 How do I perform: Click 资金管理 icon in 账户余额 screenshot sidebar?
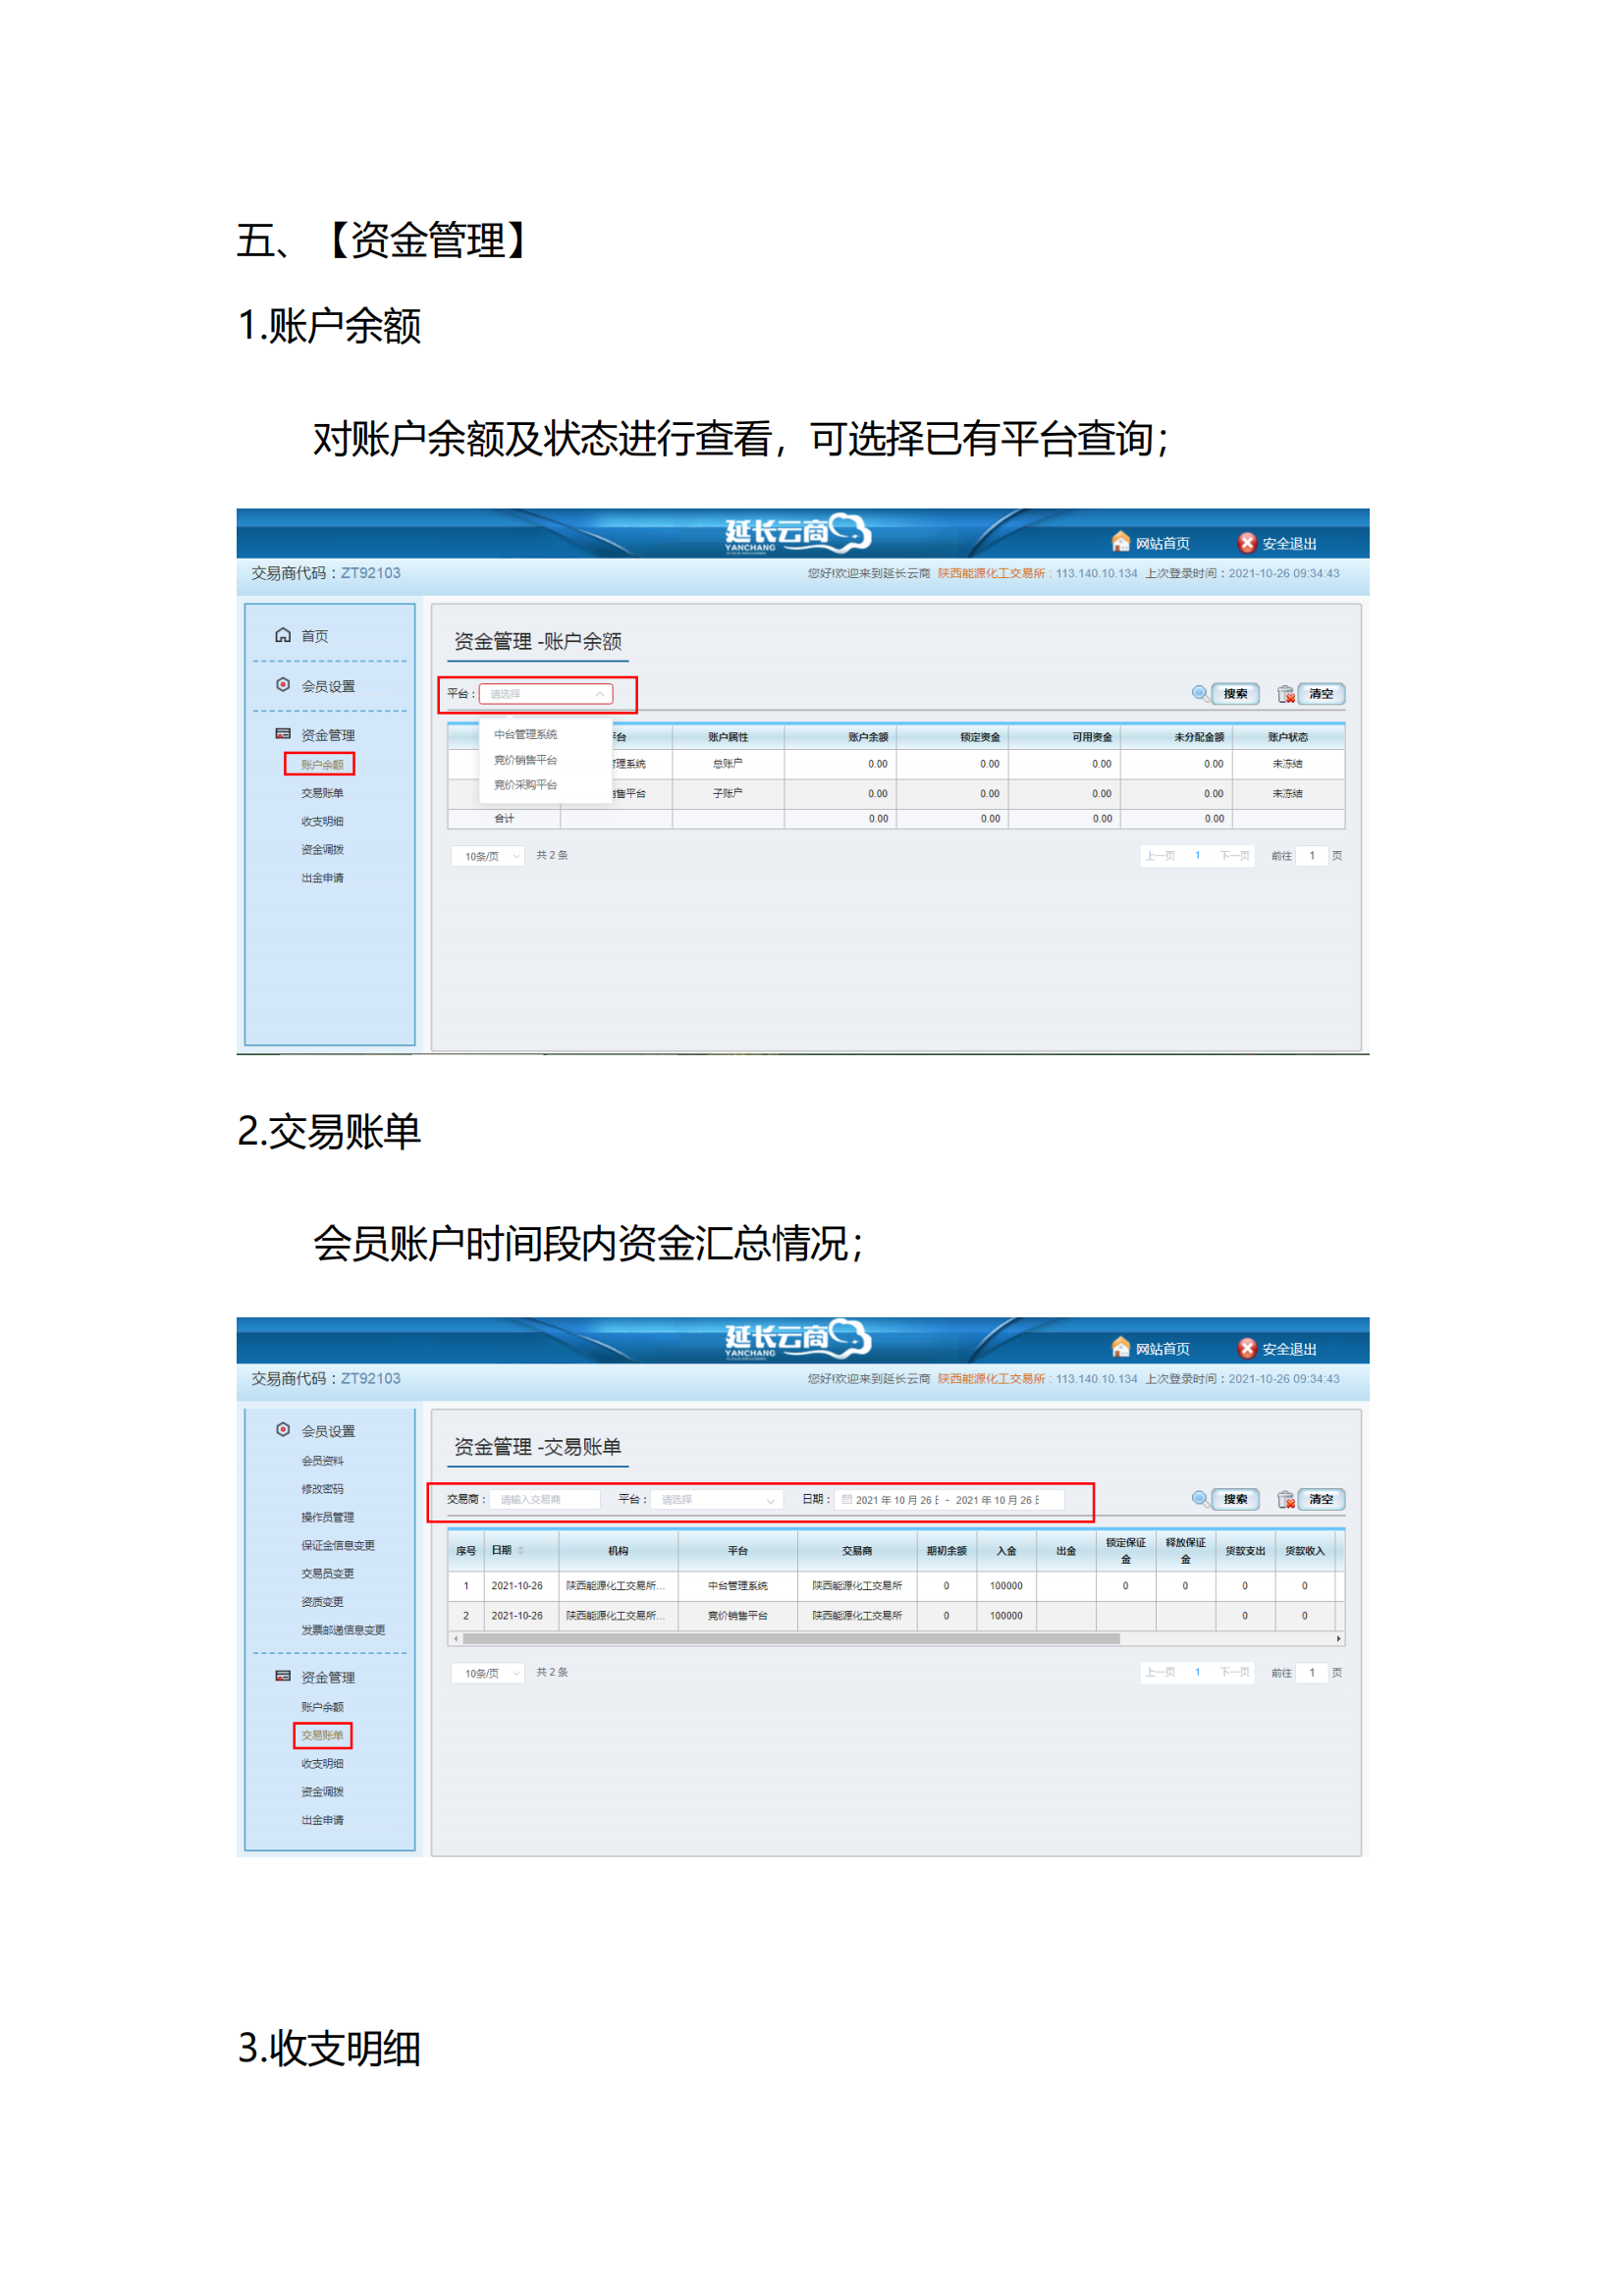coord(283,734)
